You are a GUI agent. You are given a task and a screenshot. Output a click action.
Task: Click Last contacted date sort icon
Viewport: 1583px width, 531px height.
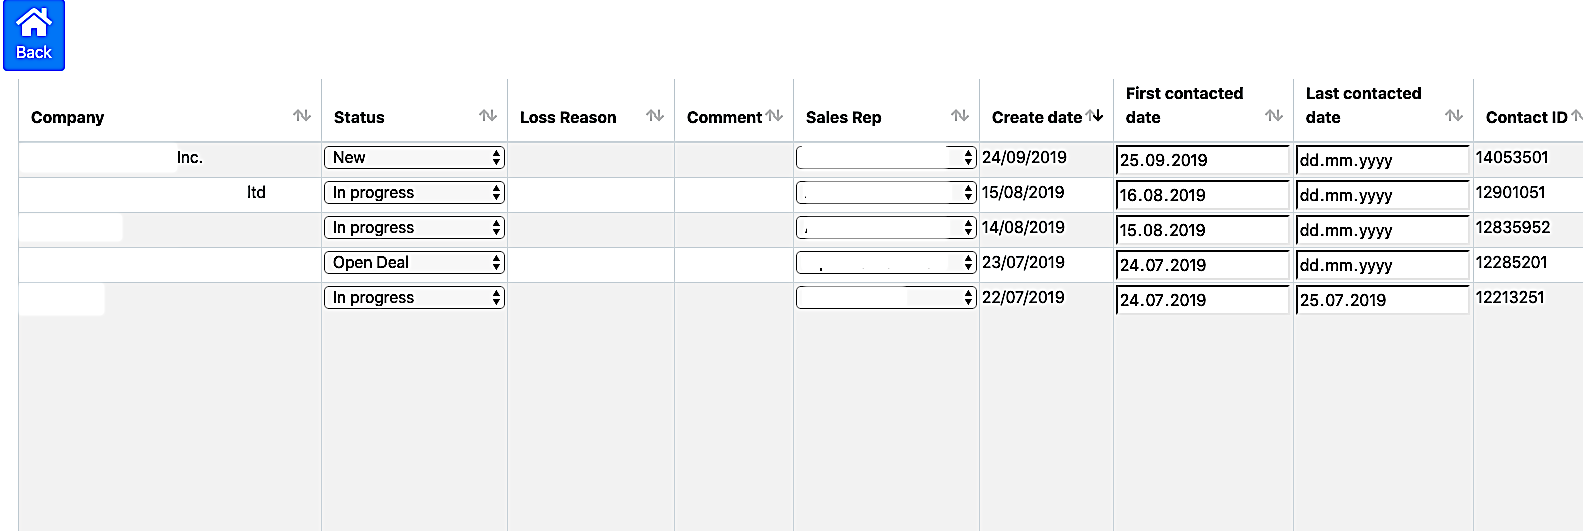(x=1454, y=116)
